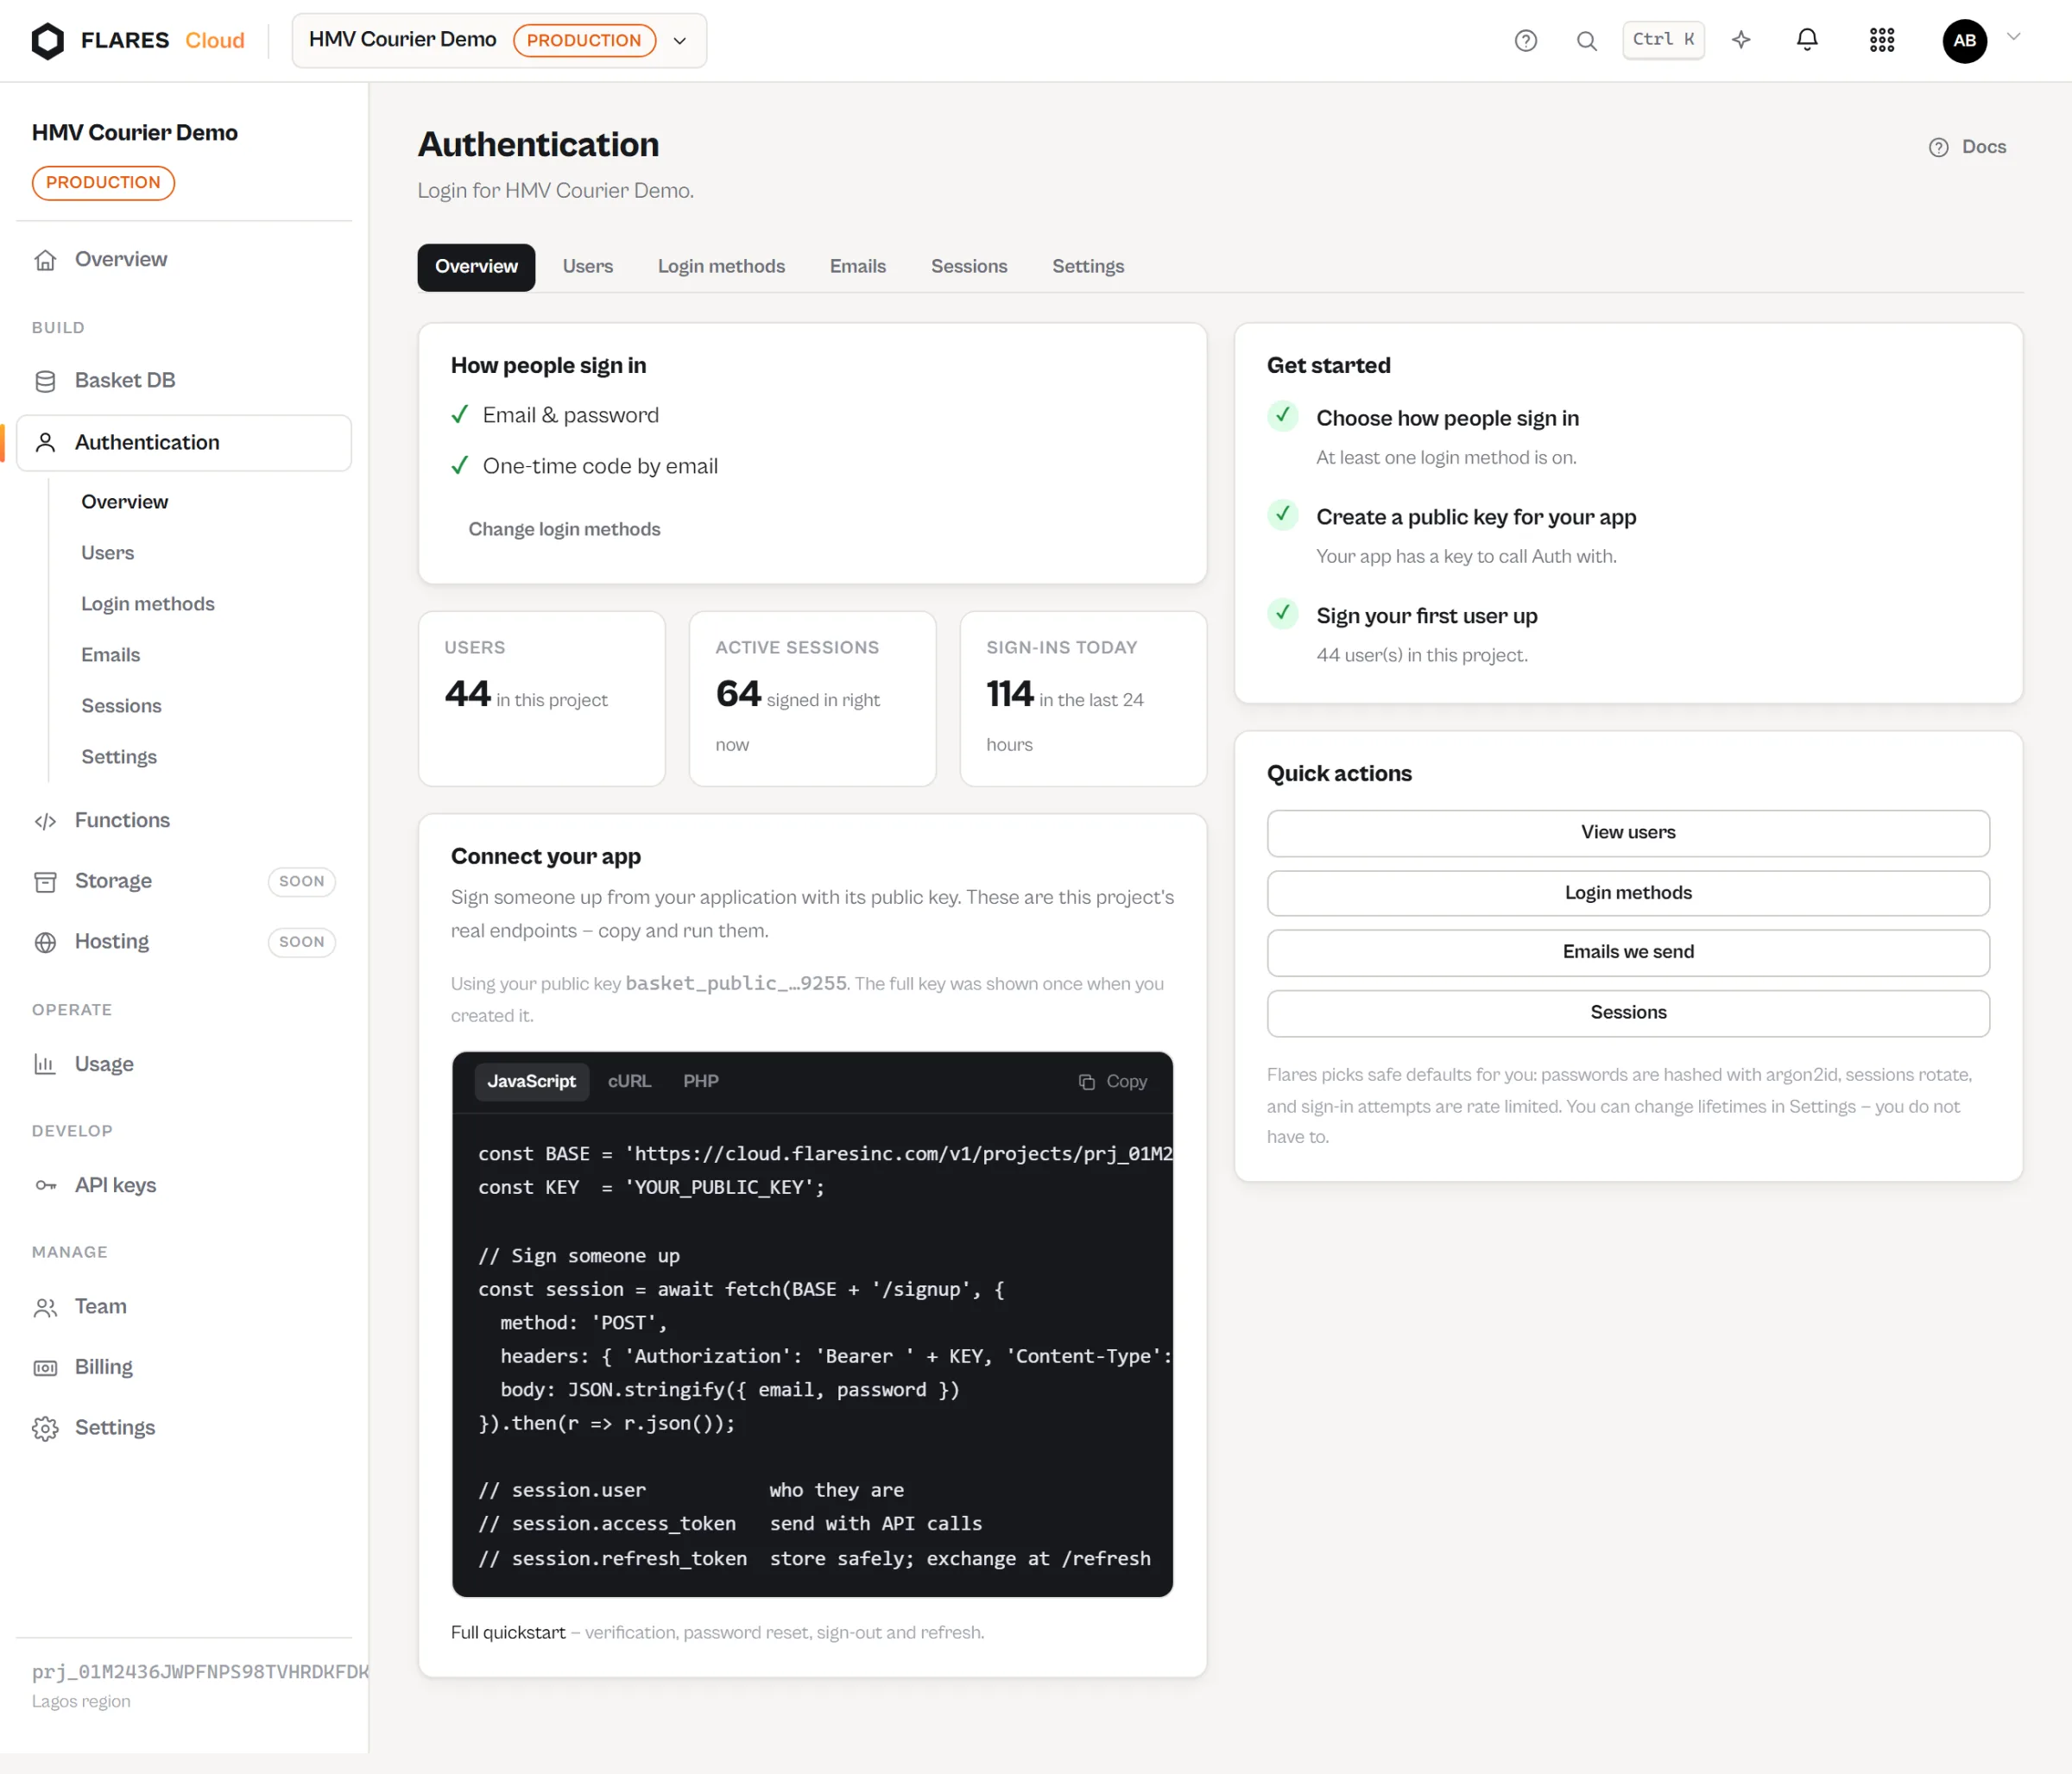Click the AB user avatar
This screenshot has height=1774, width=2072.
(x=1964, y=40)
